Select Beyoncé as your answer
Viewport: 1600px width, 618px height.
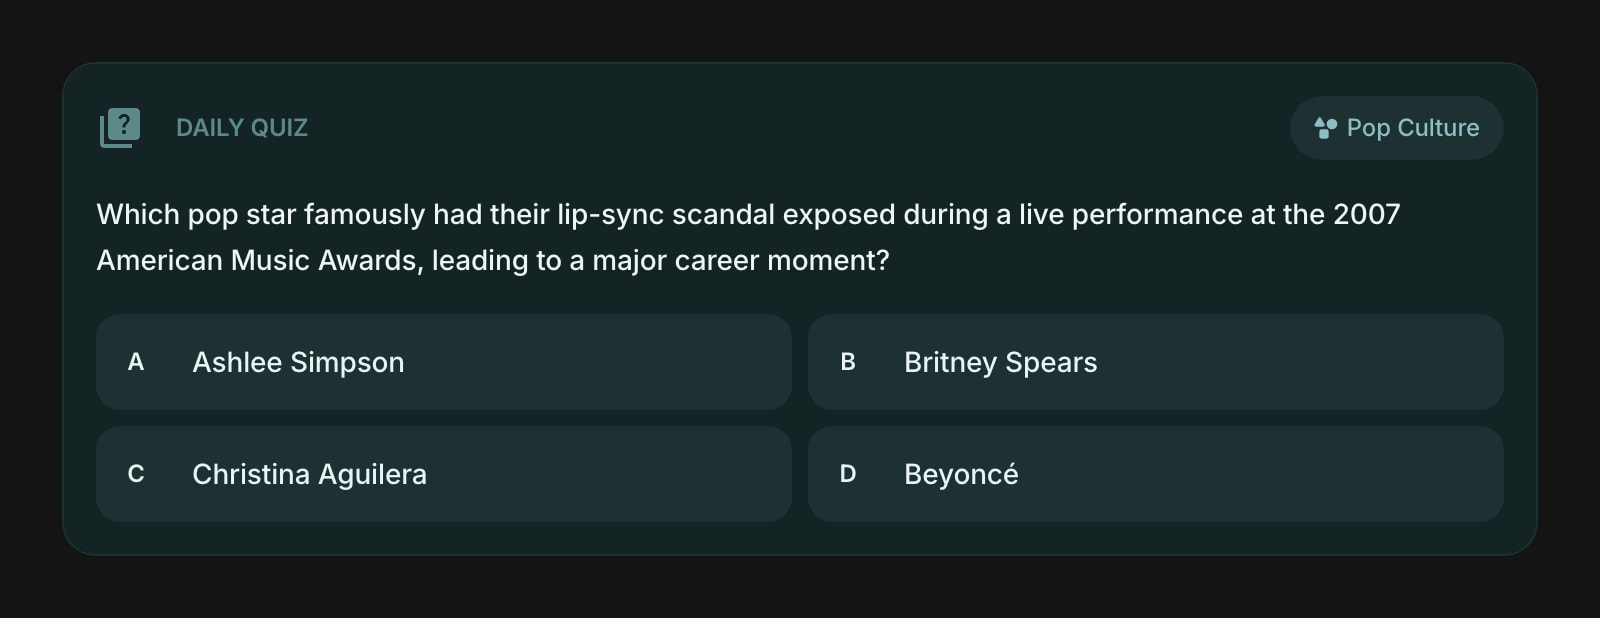(x=961, y=474)
